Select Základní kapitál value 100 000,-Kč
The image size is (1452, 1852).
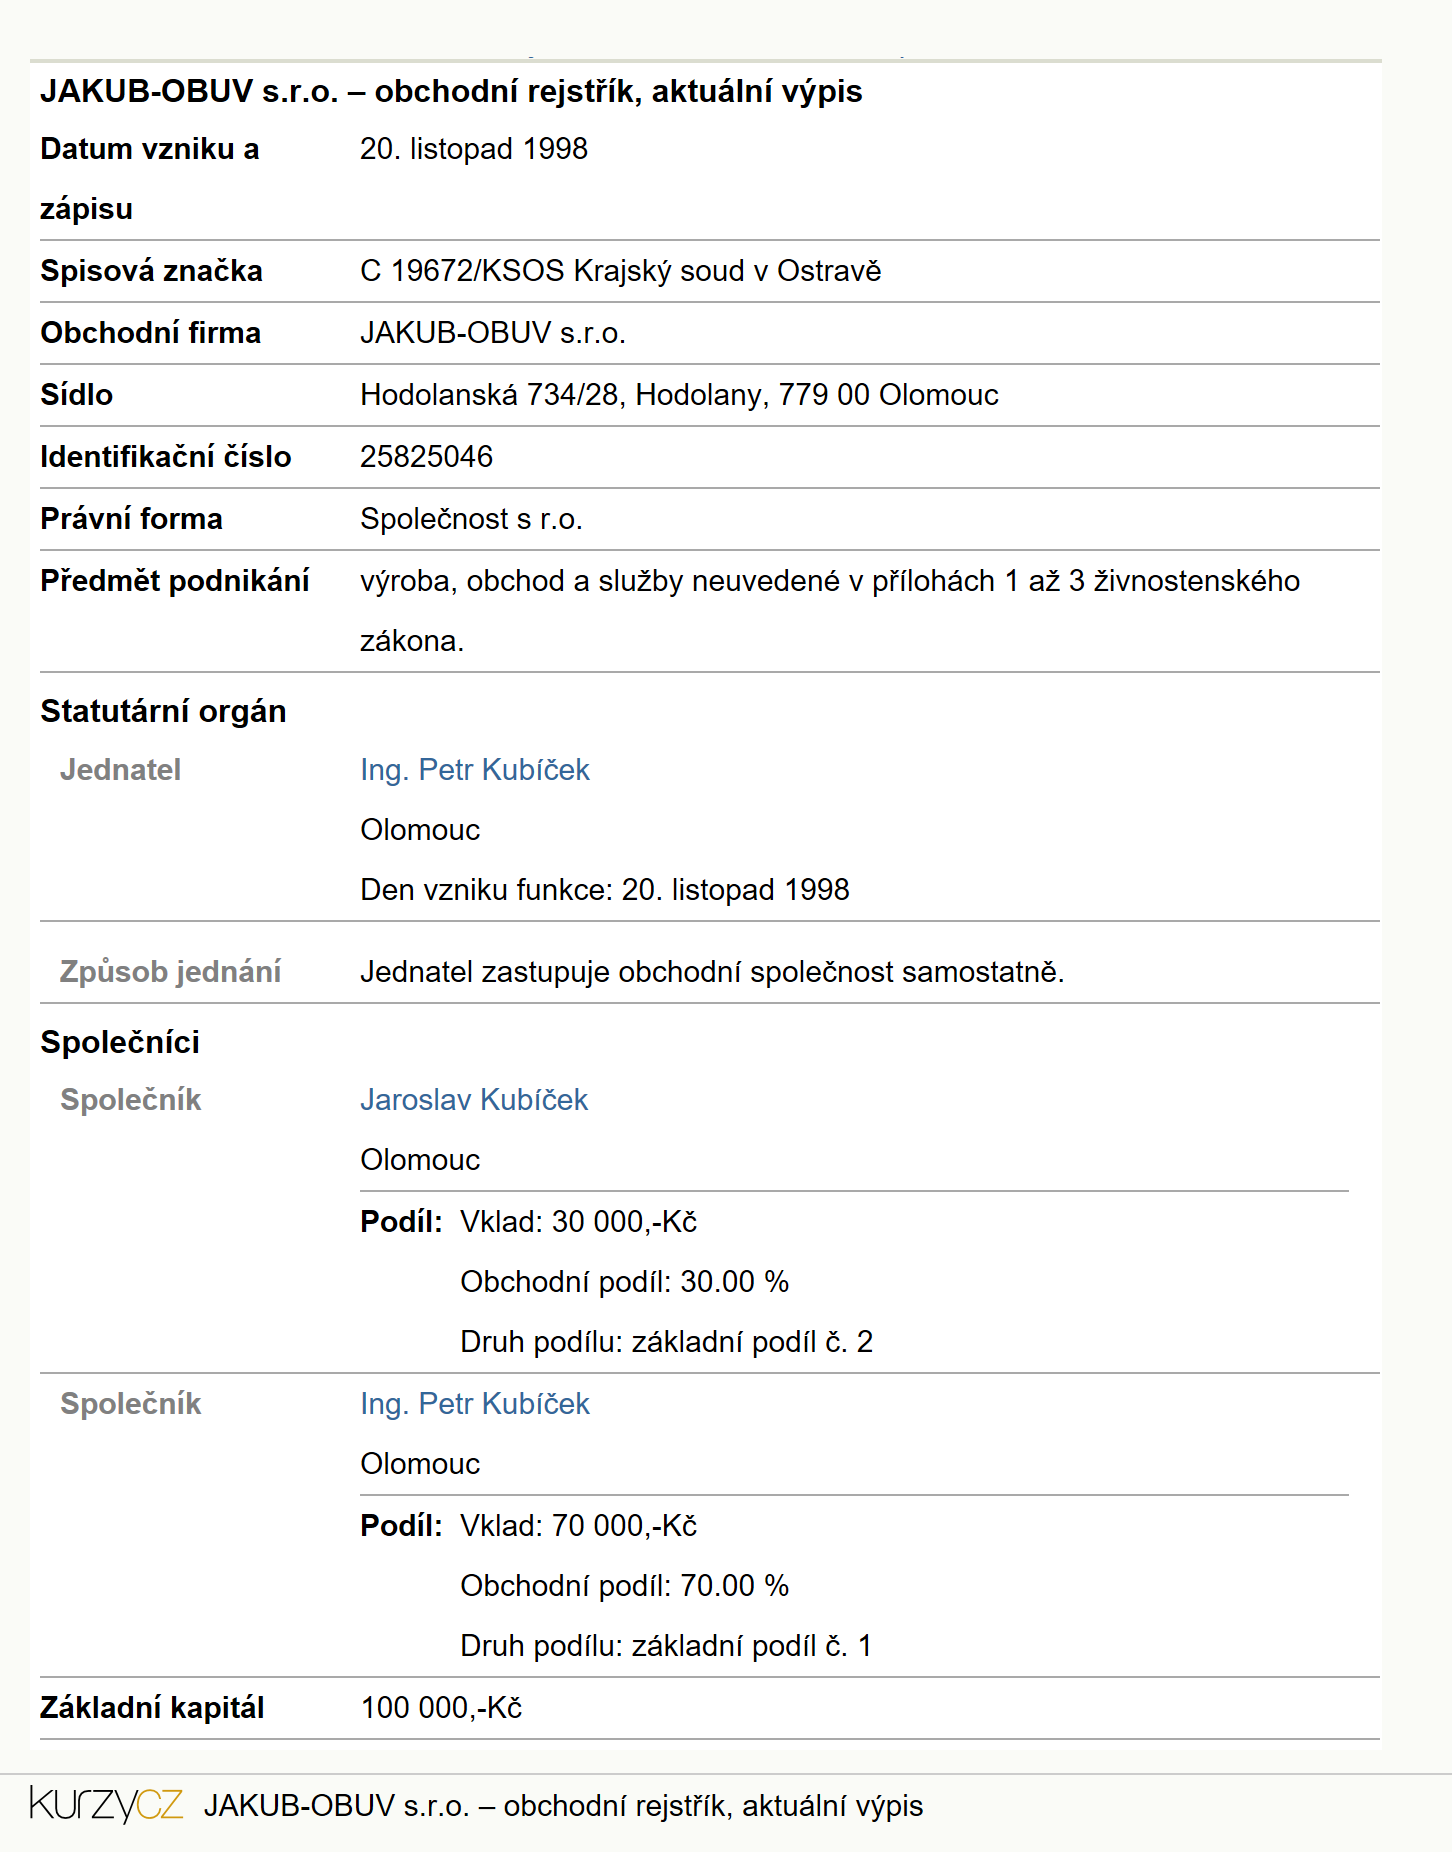(x=441, y=1708)
